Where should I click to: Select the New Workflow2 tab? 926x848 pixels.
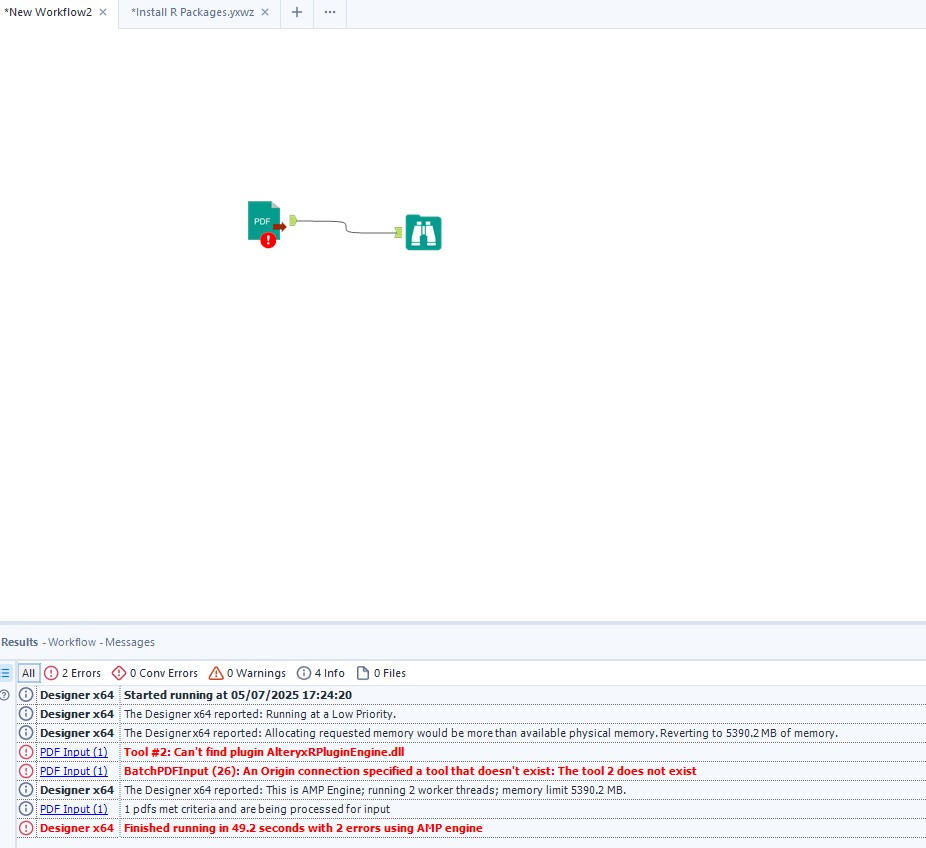pyautogui.click(x=46, y=13)
